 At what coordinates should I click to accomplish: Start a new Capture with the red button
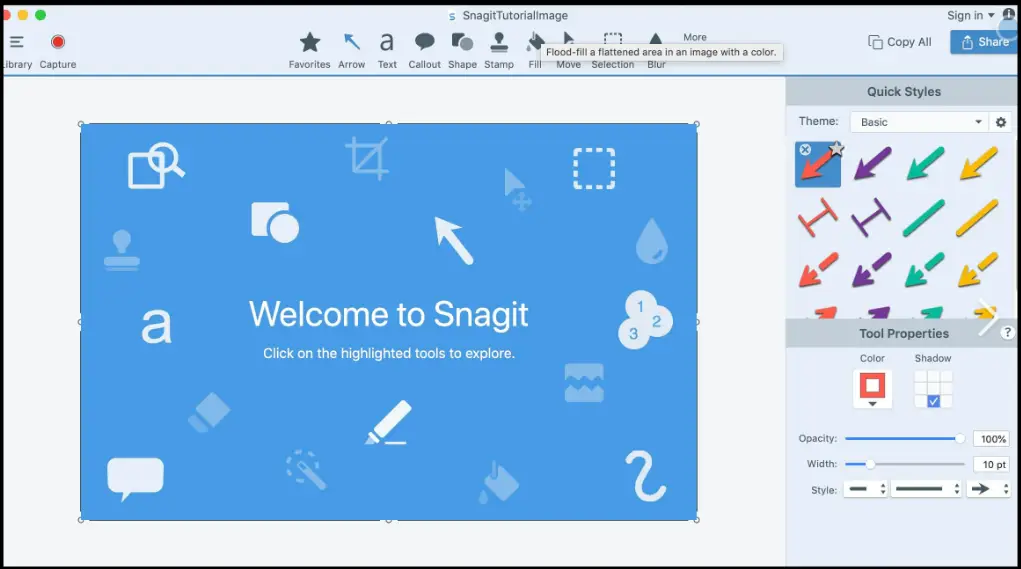click(x=58, y=42)
